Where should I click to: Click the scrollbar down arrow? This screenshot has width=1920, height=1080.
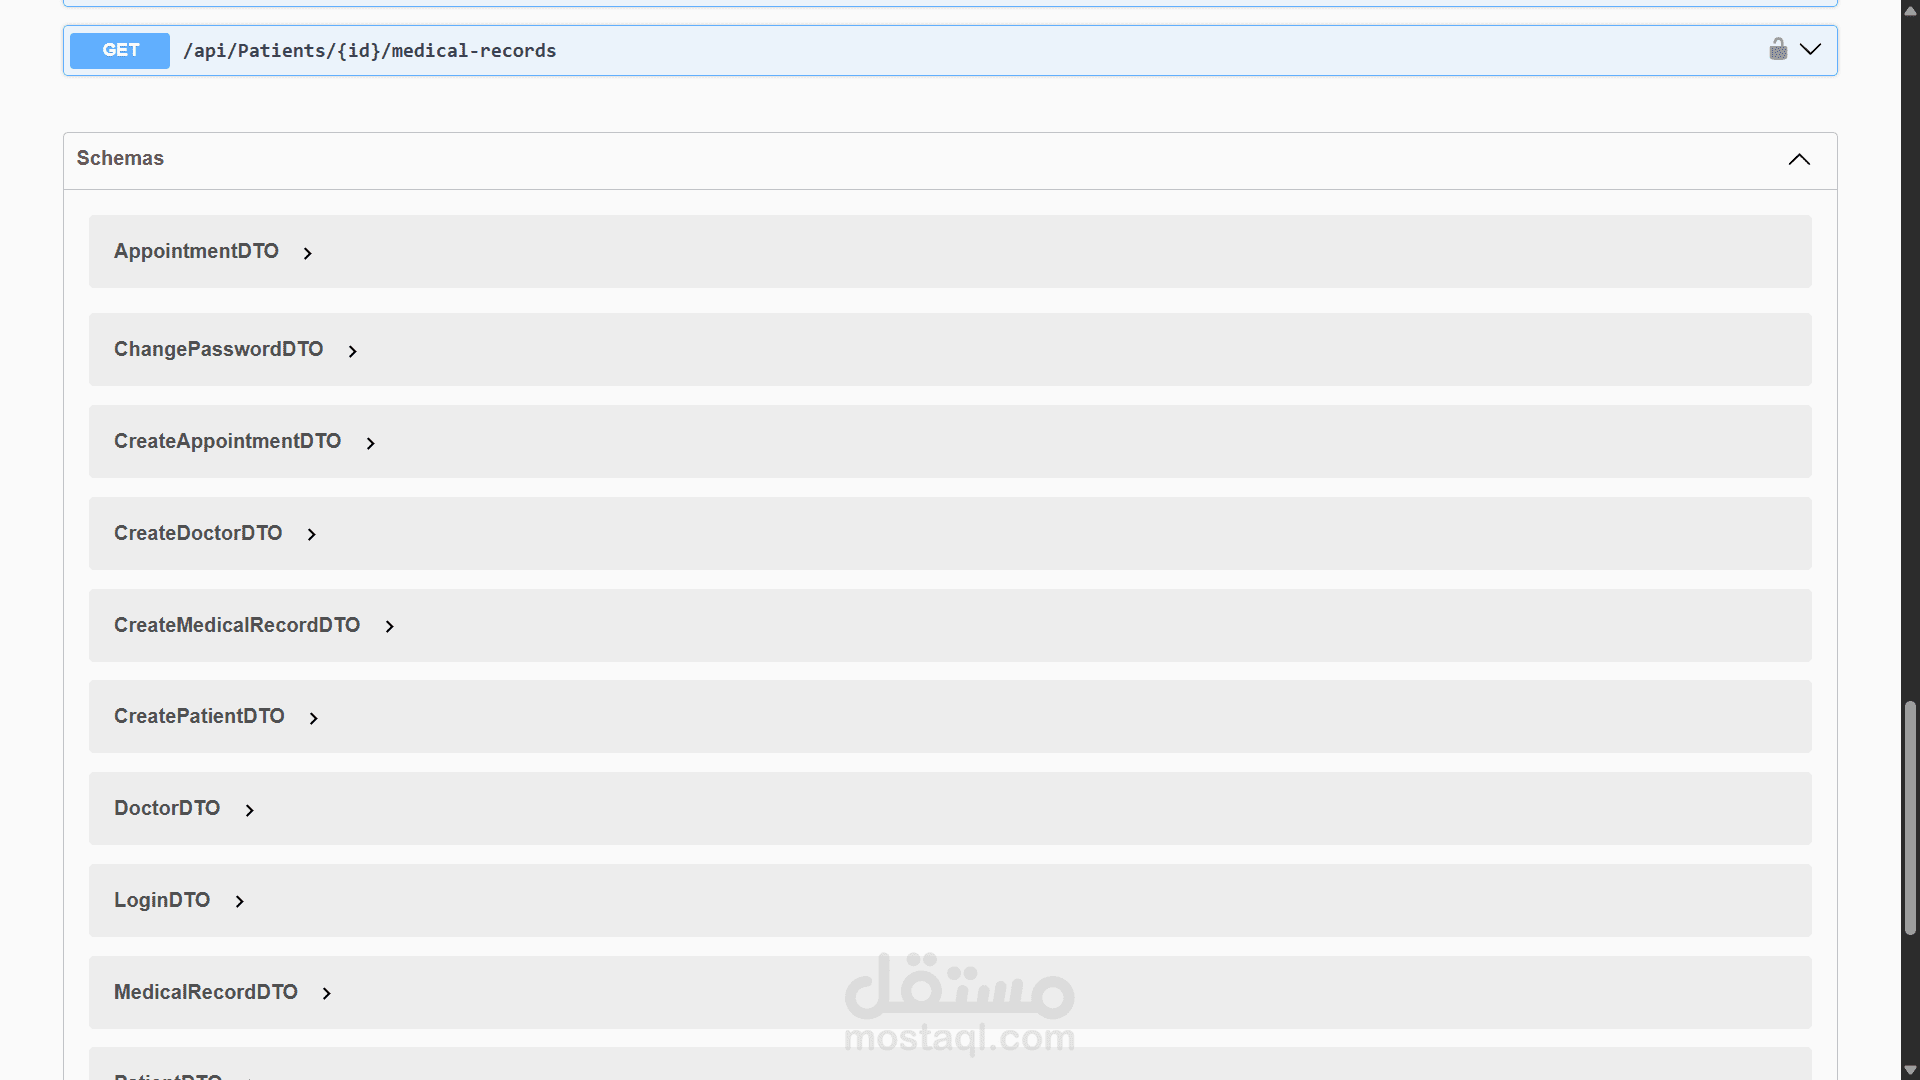pos(1910,1070)
